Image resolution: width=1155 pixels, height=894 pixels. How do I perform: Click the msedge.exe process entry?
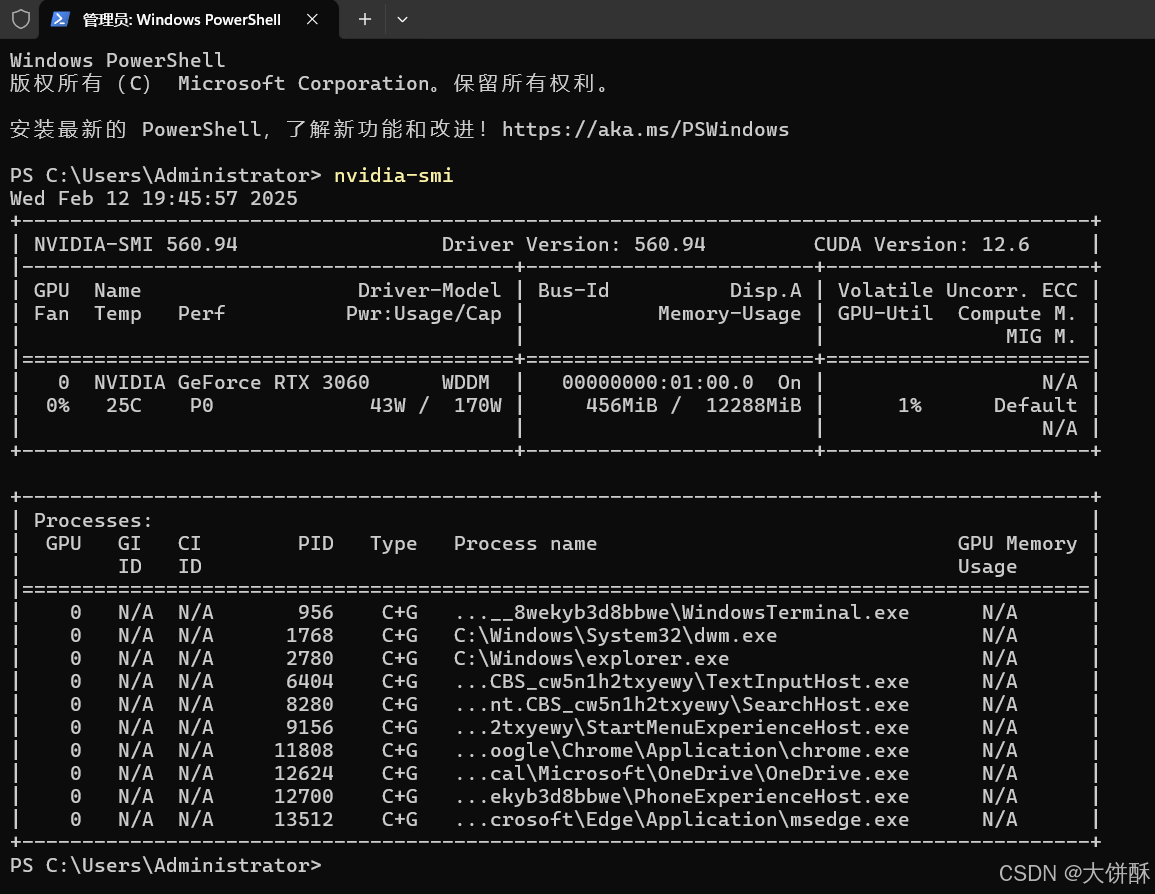tap(681, 820)
